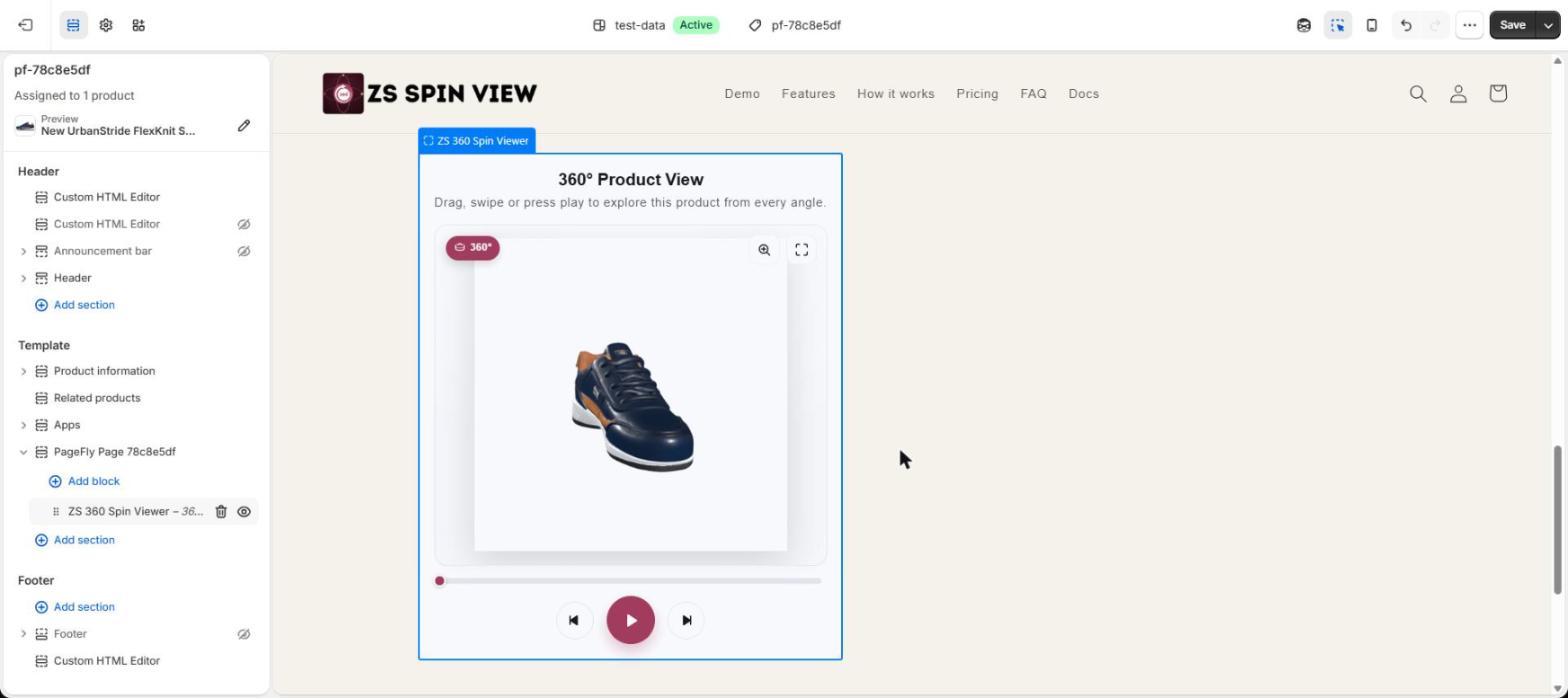Click the tag icon beside pf-78c8e5df
Image resolution: width=1568 pixels, height=698 pixels.
coord(755,25)
